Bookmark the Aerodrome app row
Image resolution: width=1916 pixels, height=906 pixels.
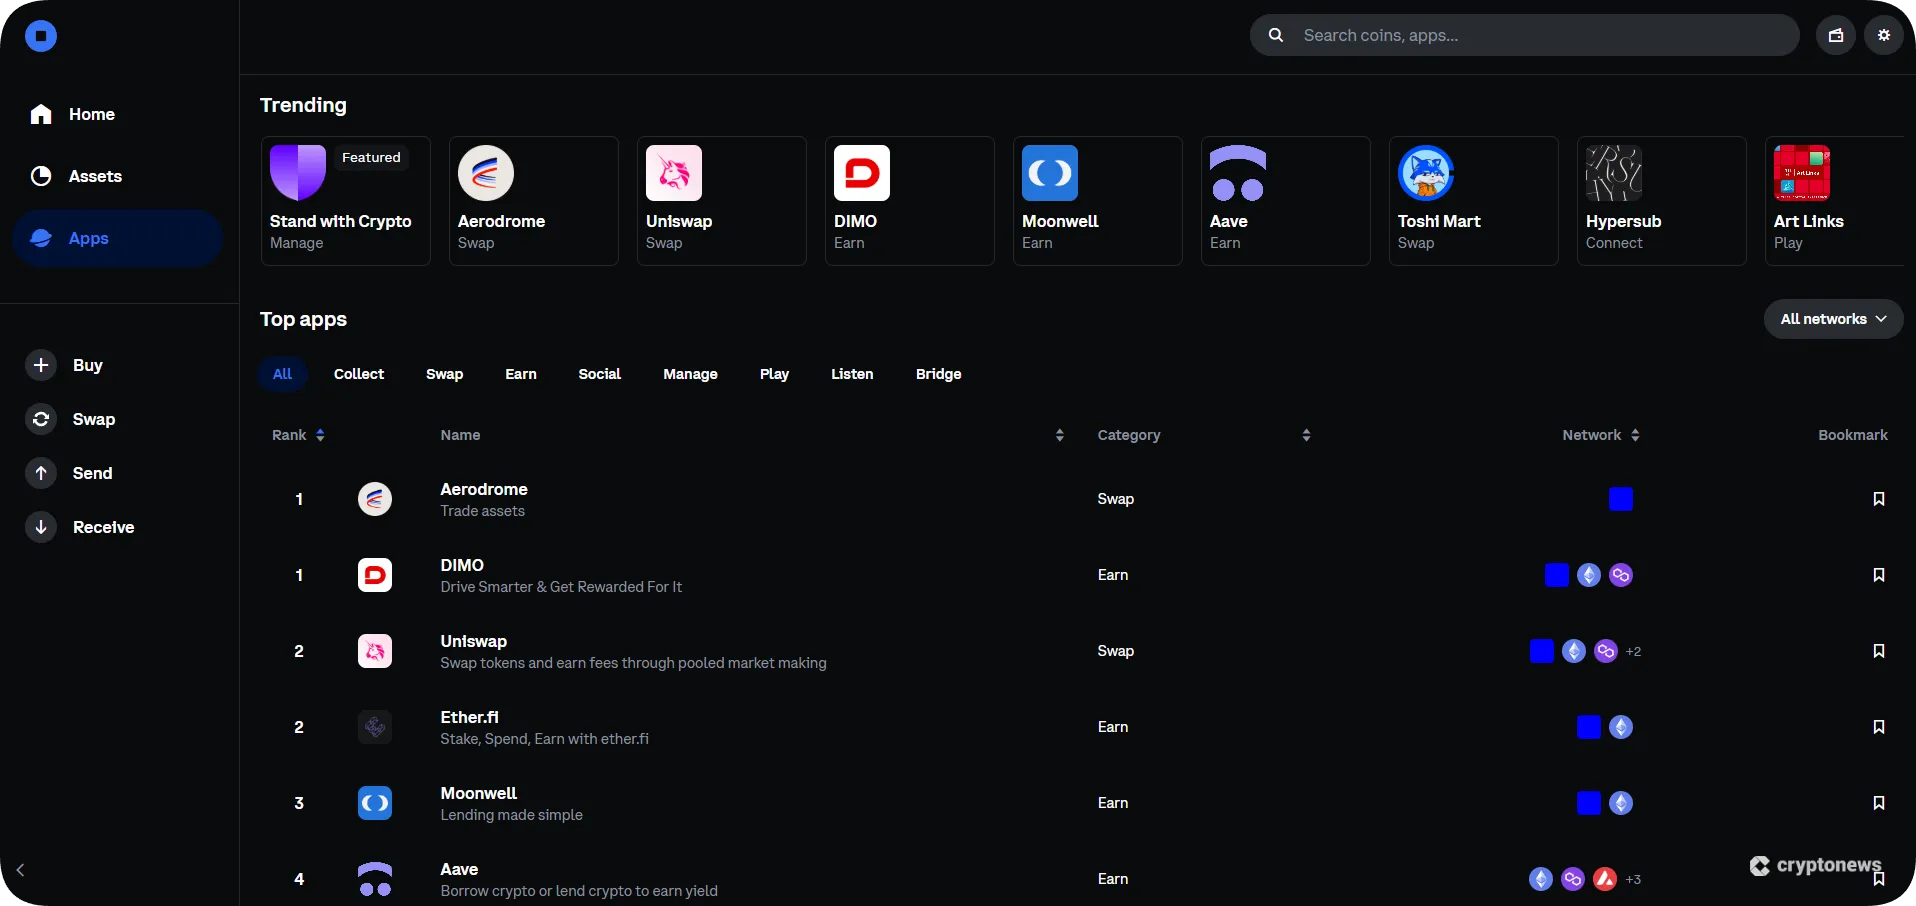pos(1878,498)
